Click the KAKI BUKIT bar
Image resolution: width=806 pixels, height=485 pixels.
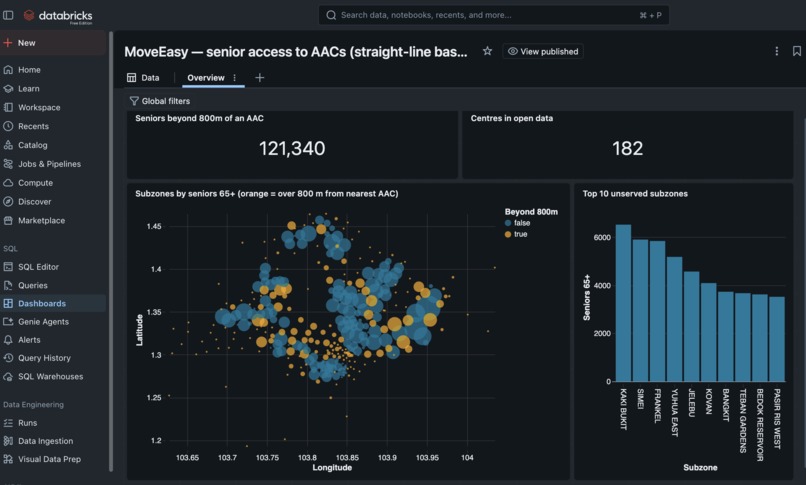pyautogui.click(x=624, y=303)
